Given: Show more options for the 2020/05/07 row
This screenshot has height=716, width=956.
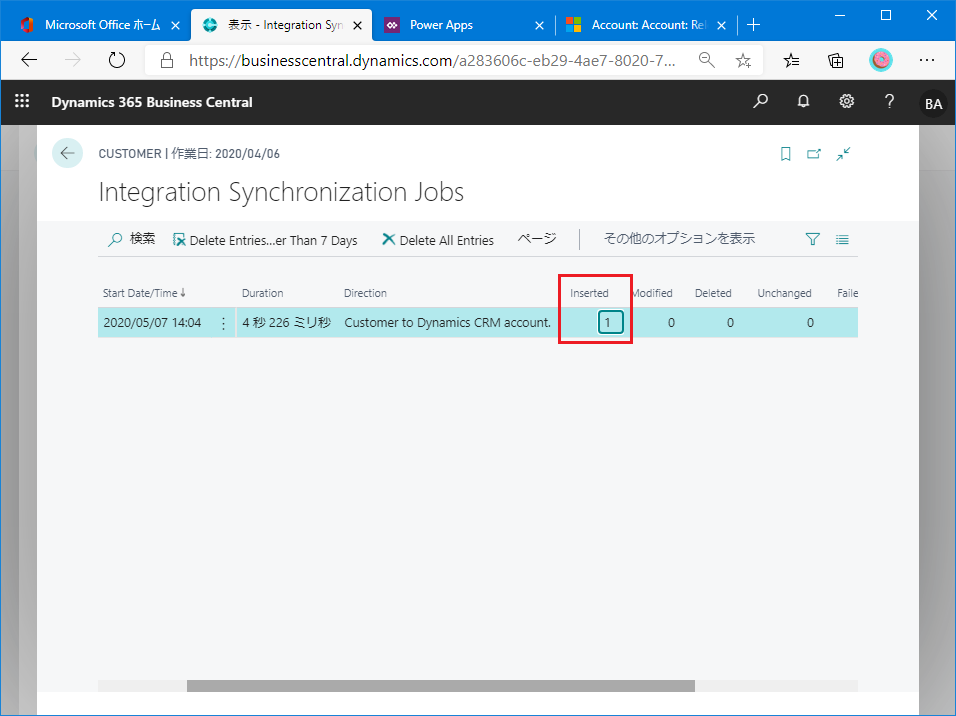Looking at the screenshot, I should coord(223,323).
